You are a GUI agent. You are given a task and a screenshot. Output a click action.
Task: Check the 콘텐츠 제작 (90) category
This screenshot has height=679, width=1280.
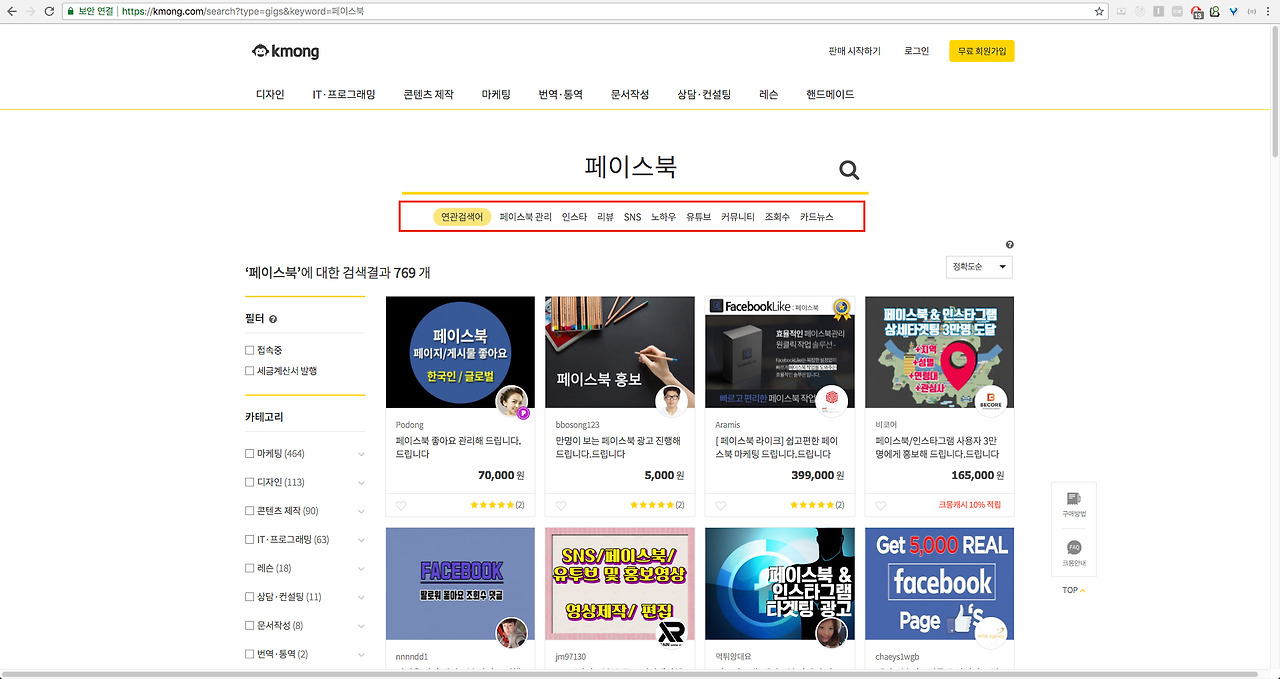[x=249, y=511]
